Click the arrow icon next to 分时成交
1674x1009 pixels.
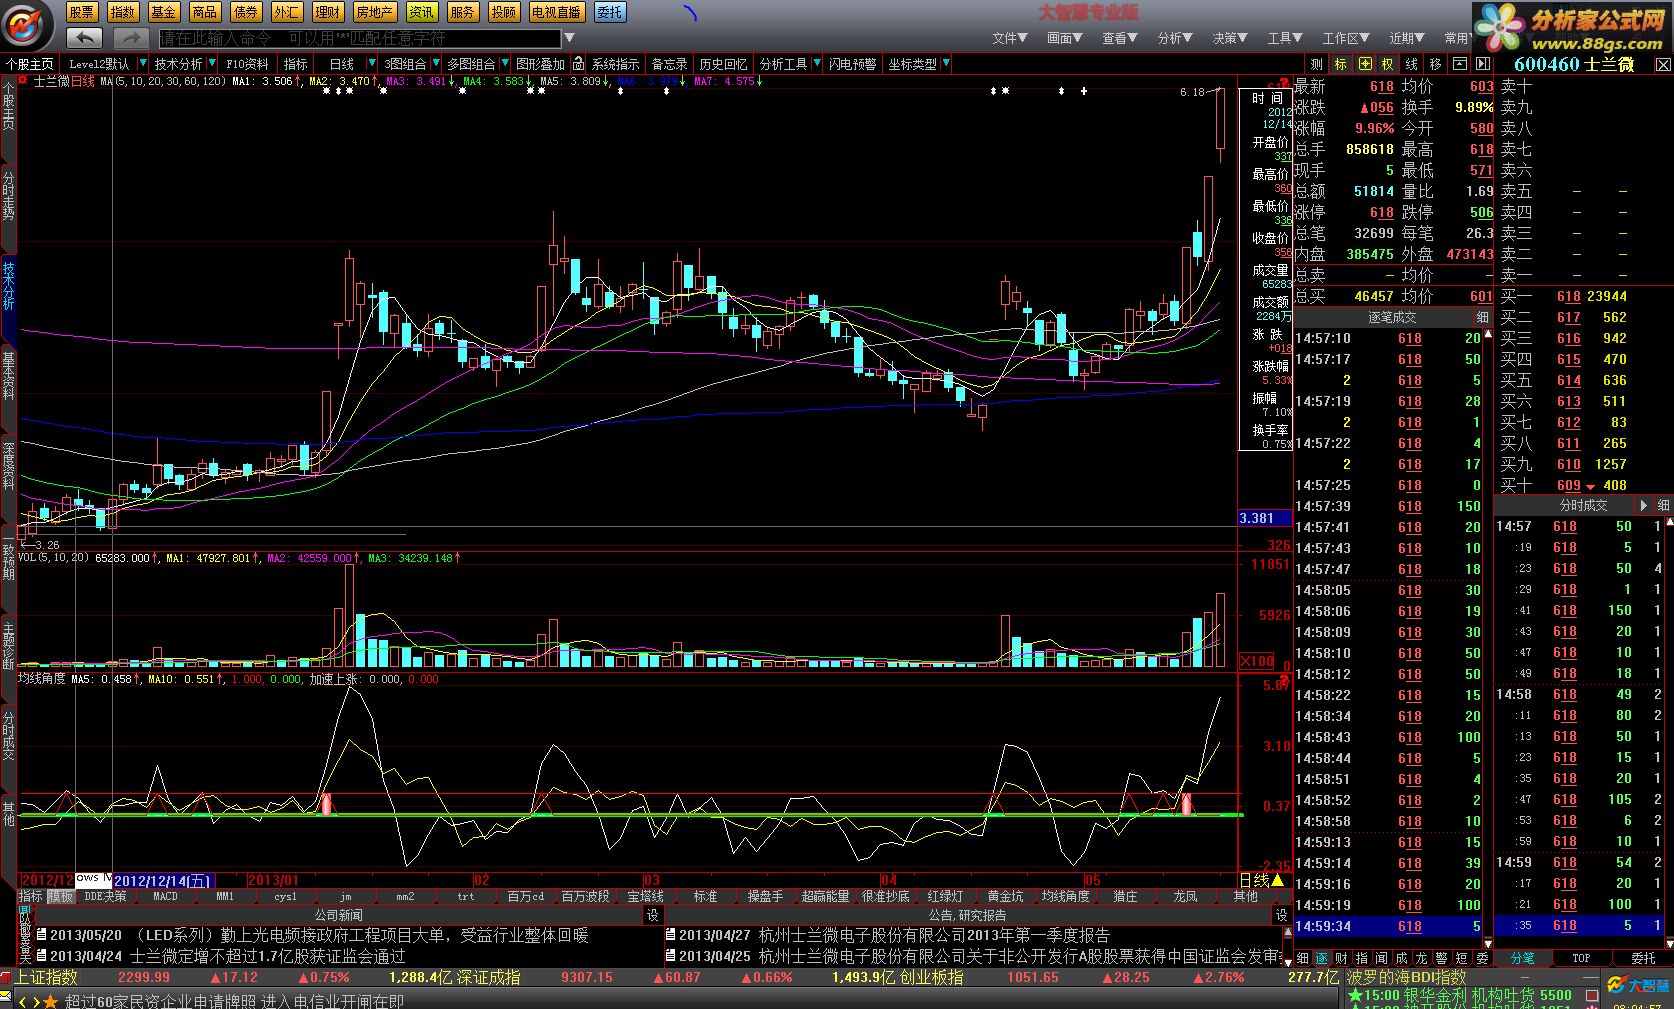(1643, 506)
